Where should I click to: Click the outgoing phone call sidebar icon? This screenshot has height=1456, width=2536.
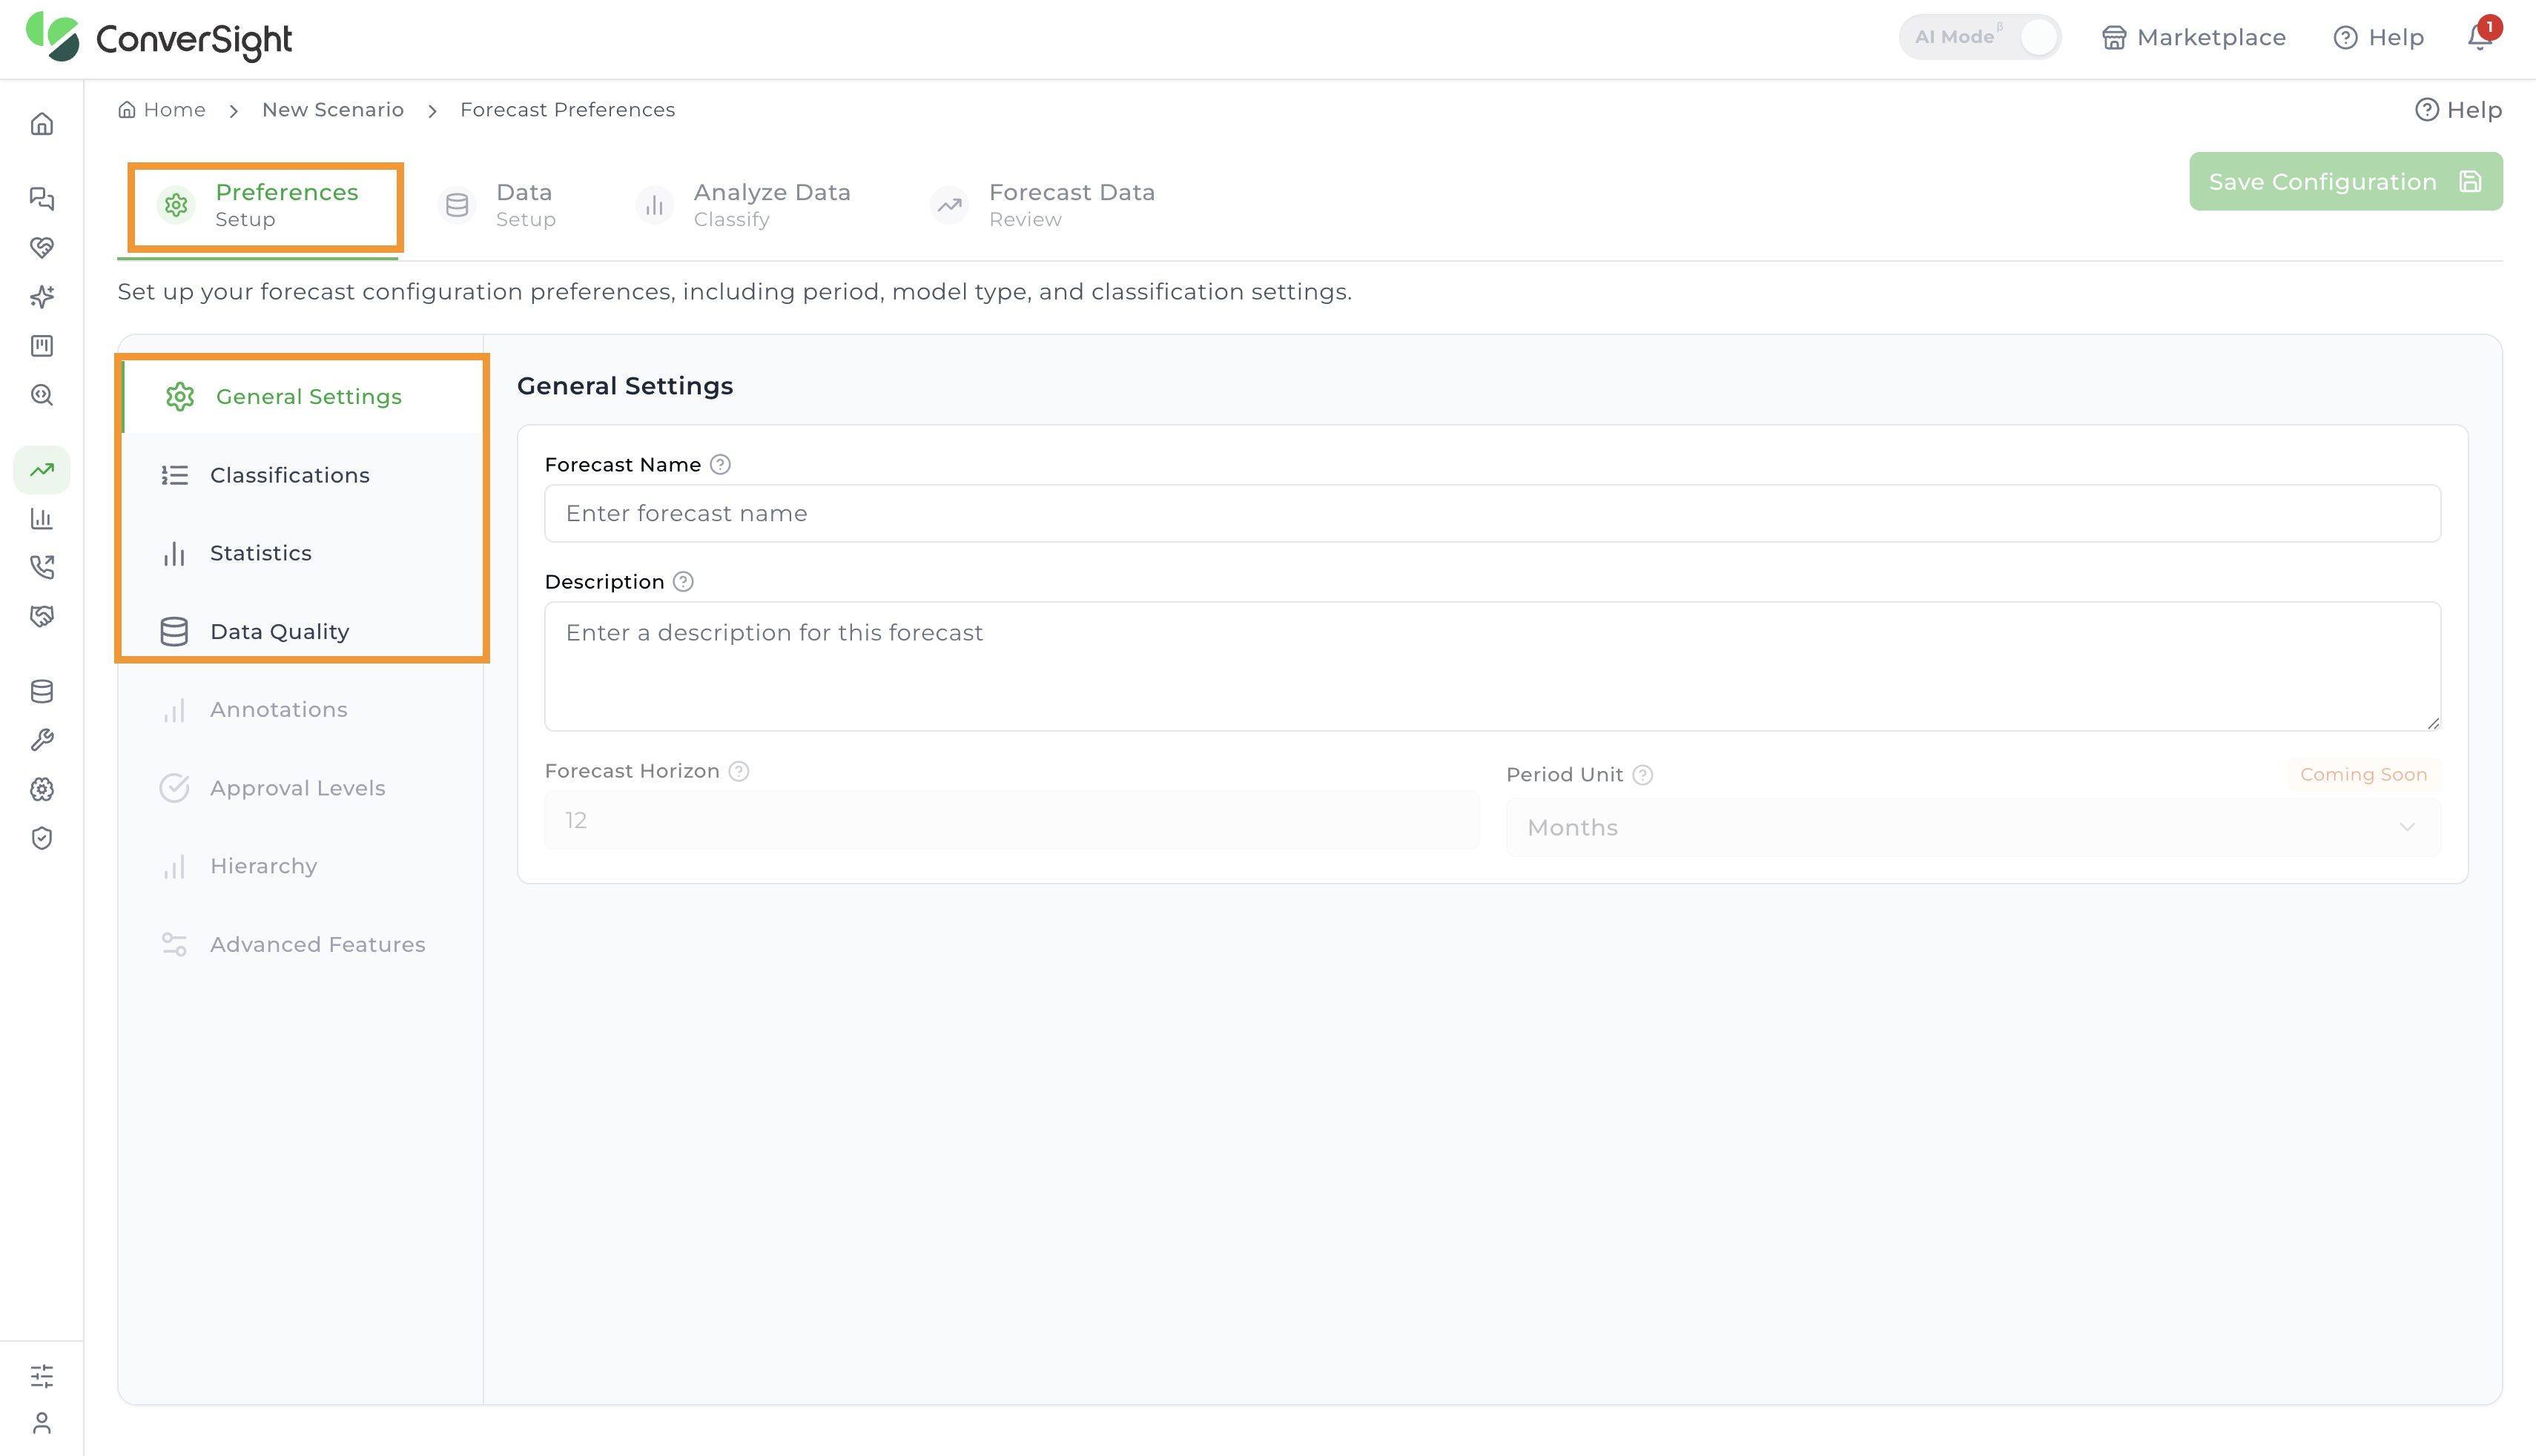tap(41, 567)
